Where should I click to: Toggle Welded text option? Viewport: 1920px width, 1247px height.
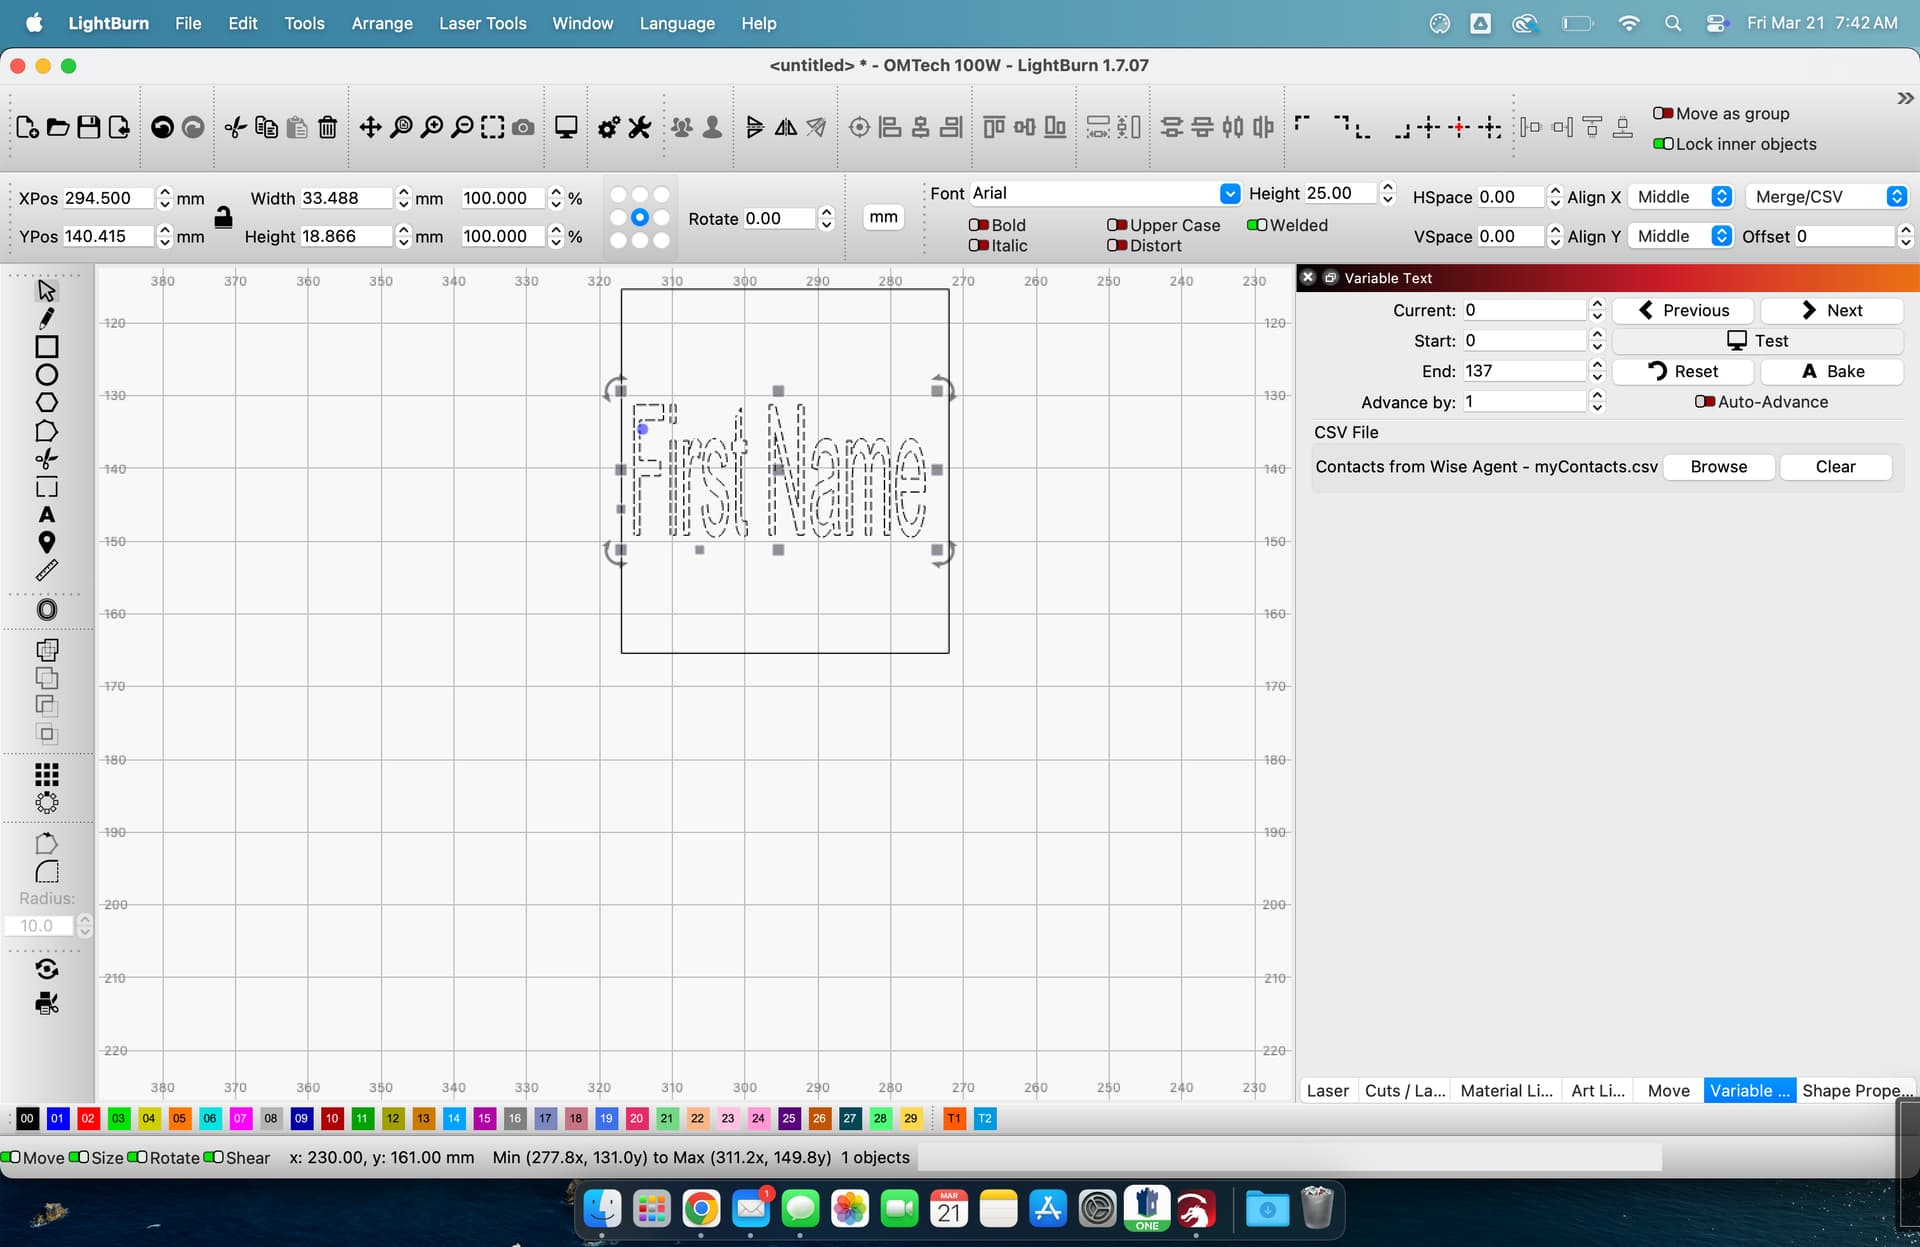pyautogui.click(x=1257, y=225)
